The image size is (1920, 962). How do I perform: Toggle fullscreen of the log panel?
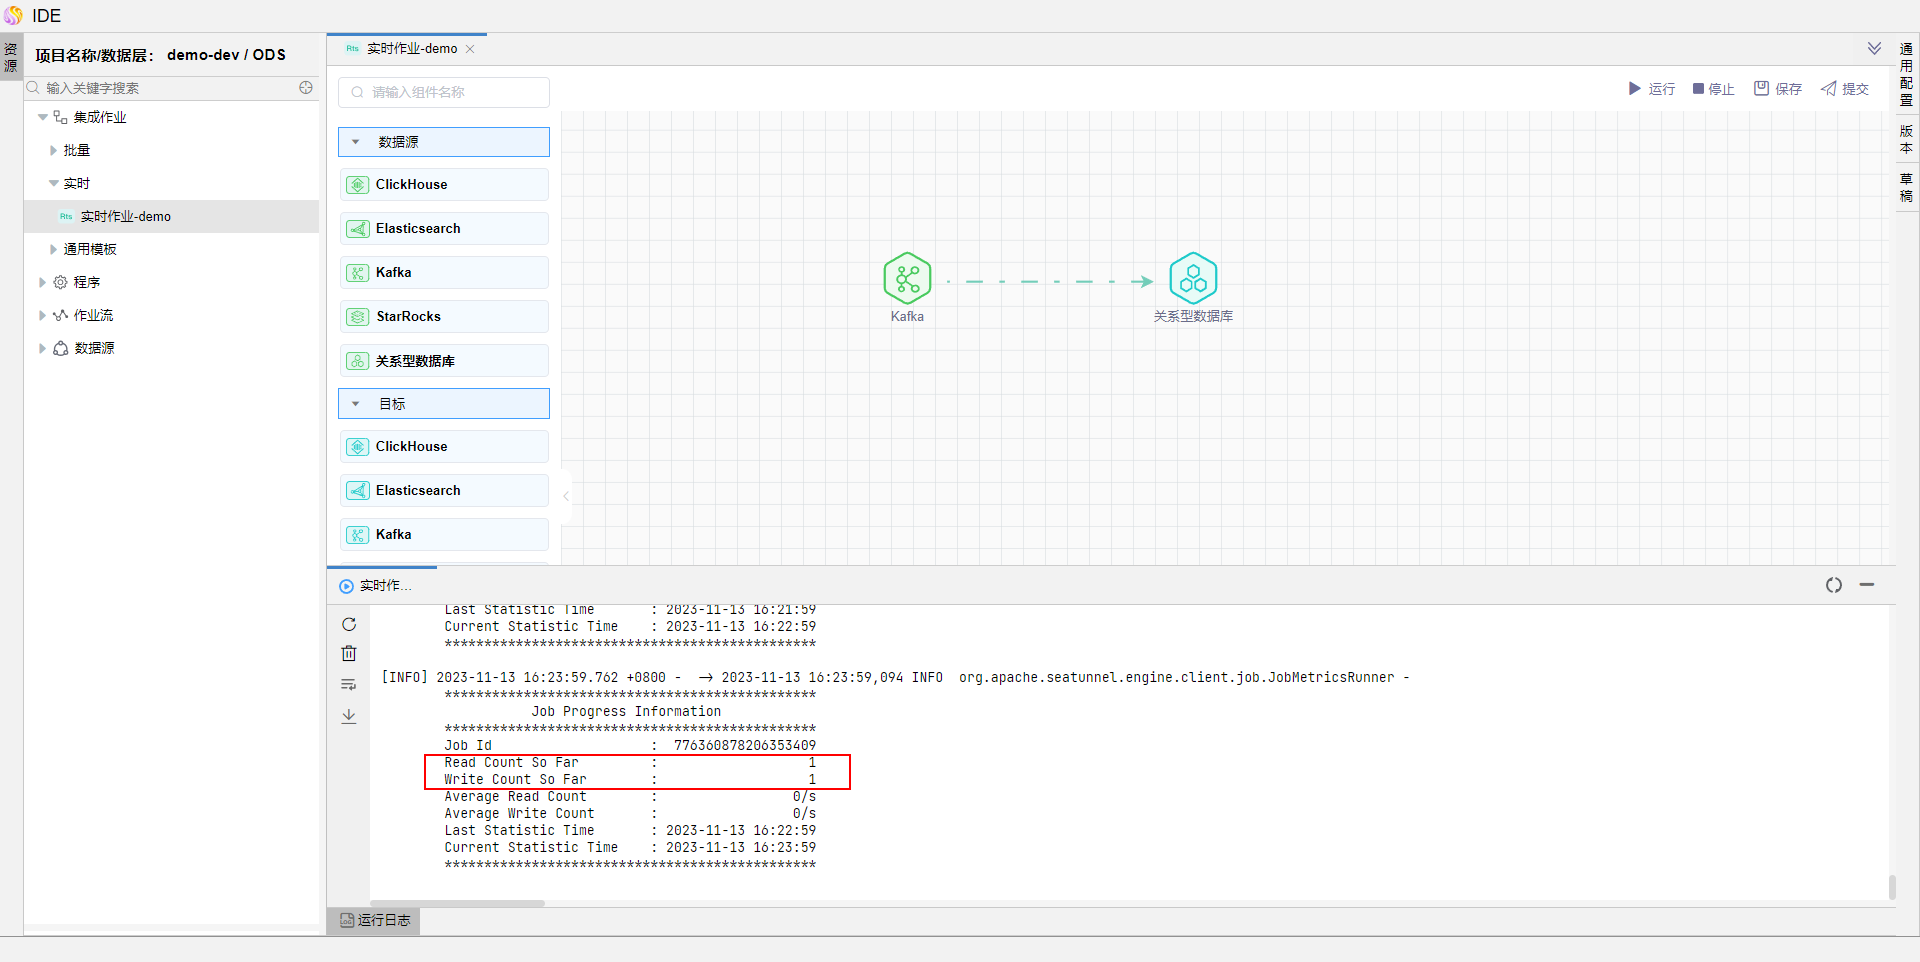[1833, 585]
